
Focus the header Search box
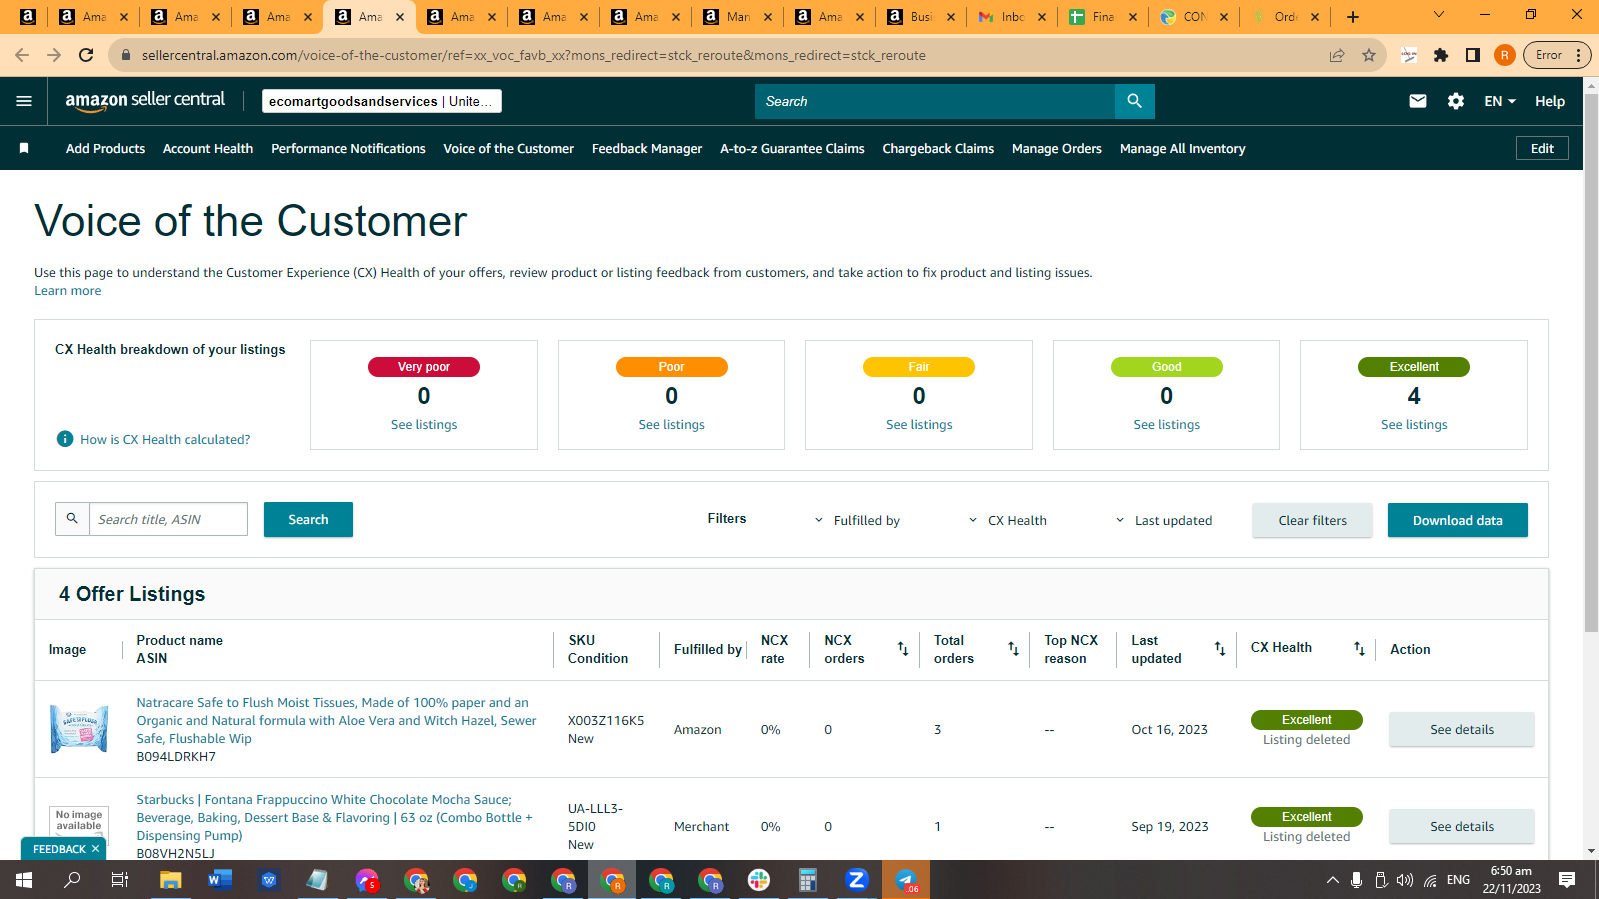click(x=935, y=101)
